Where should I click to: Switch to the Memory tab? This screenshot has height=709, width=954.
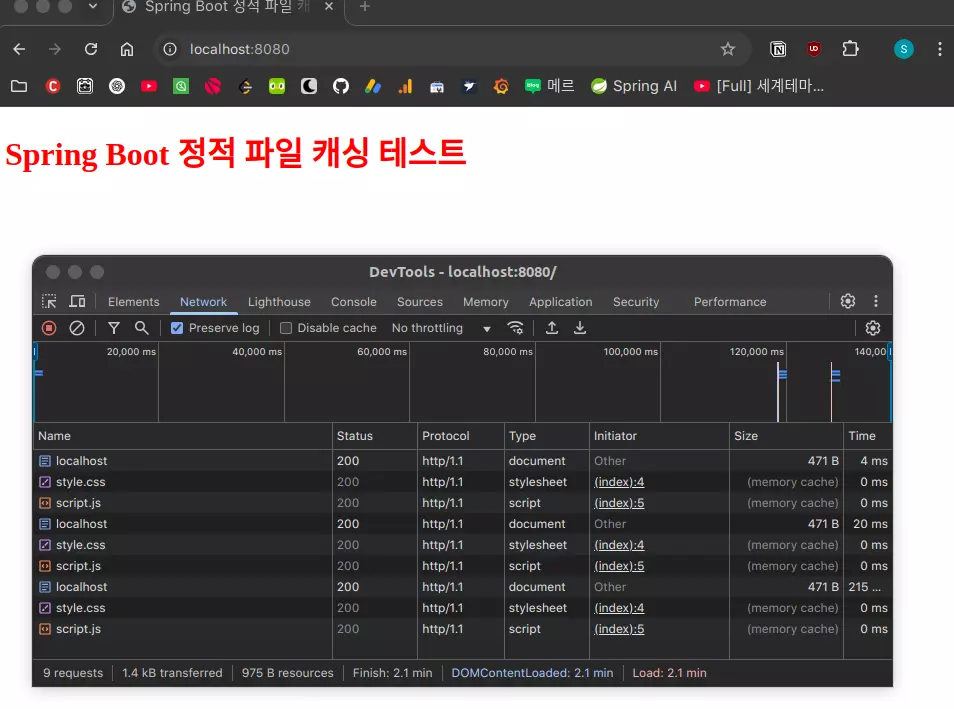(x=486, y=302)
